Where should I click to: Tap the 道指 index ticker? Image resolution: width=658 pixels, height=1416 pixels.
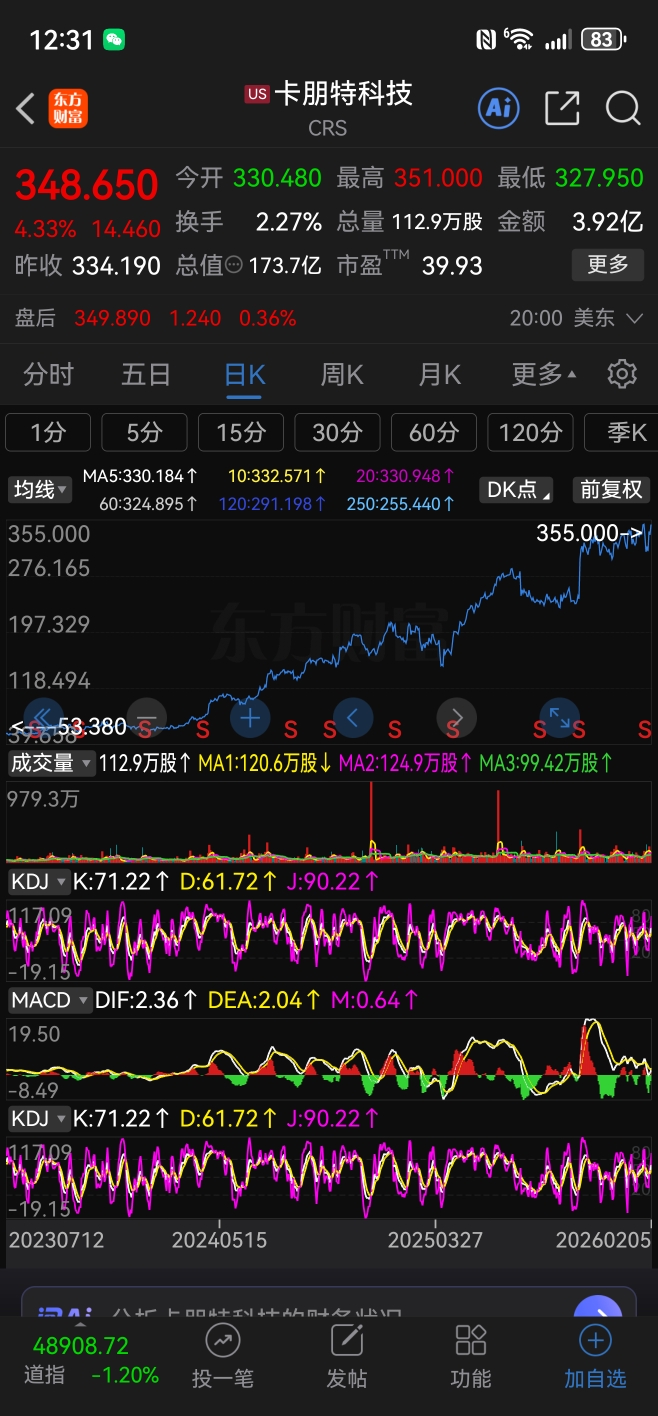(x=91, y=1361)
